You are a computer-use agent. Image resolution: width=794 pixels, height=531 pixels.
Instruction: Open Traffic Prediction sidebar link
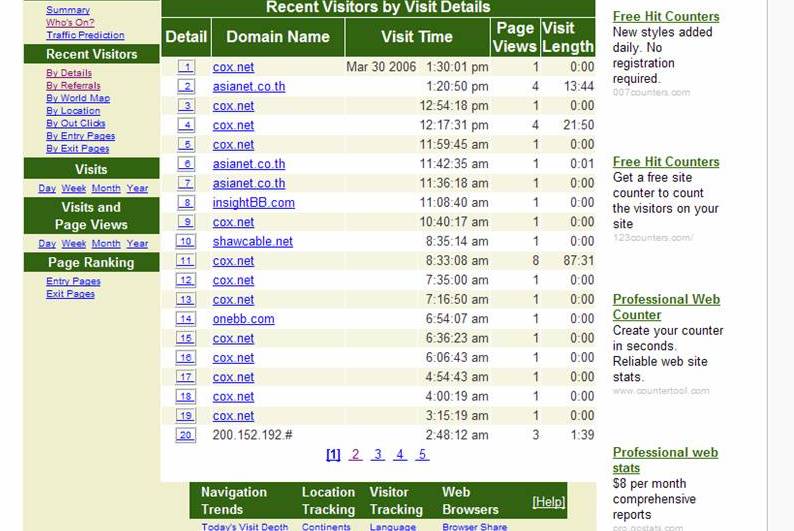[x=85, y=35]
